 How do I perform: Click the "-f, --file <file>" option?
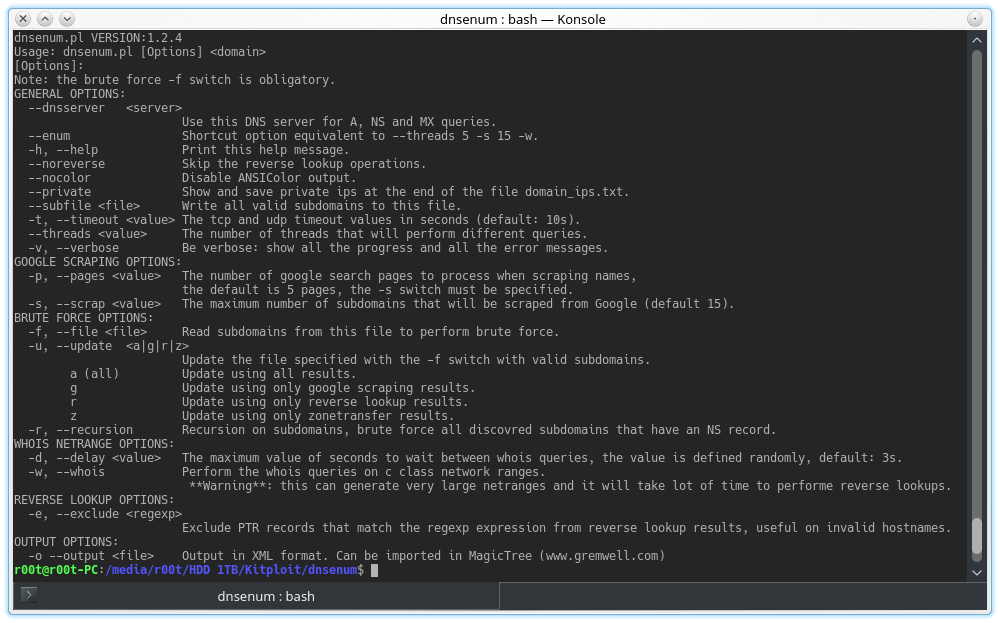pyautogui.click(x=87, y=332)
